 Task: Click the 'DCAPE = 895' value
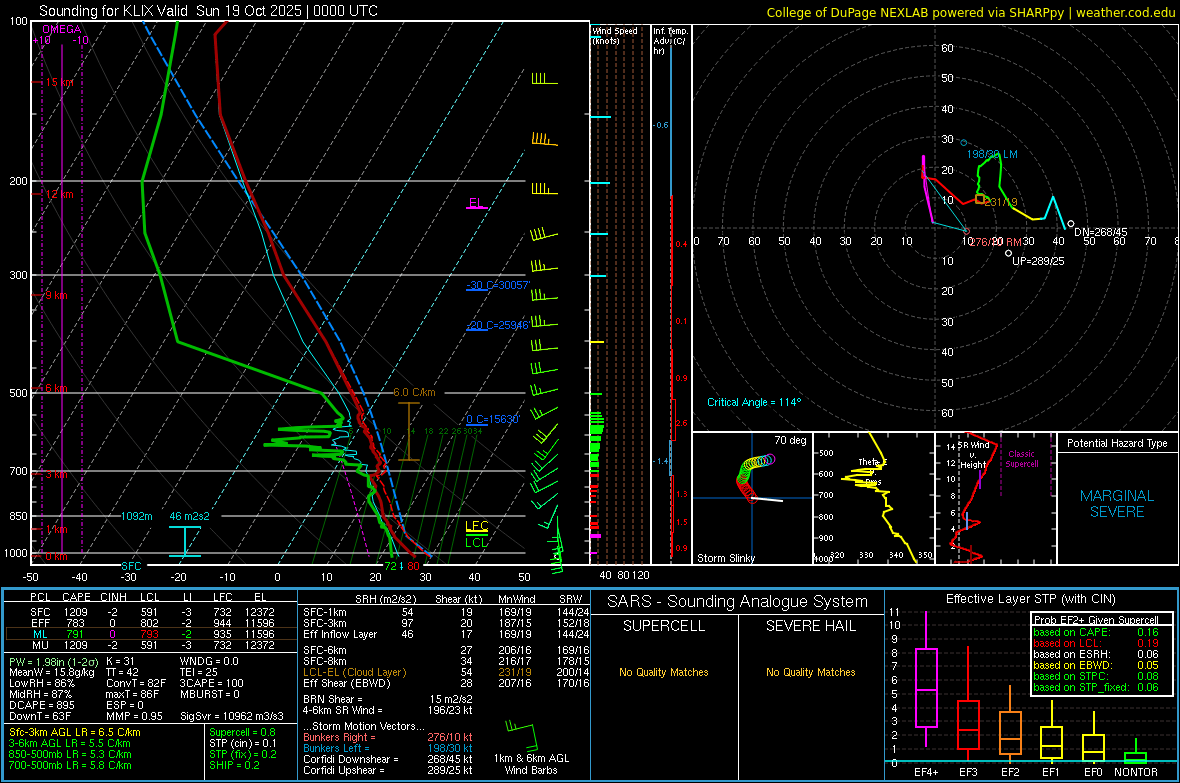click(x=42, y=705)
